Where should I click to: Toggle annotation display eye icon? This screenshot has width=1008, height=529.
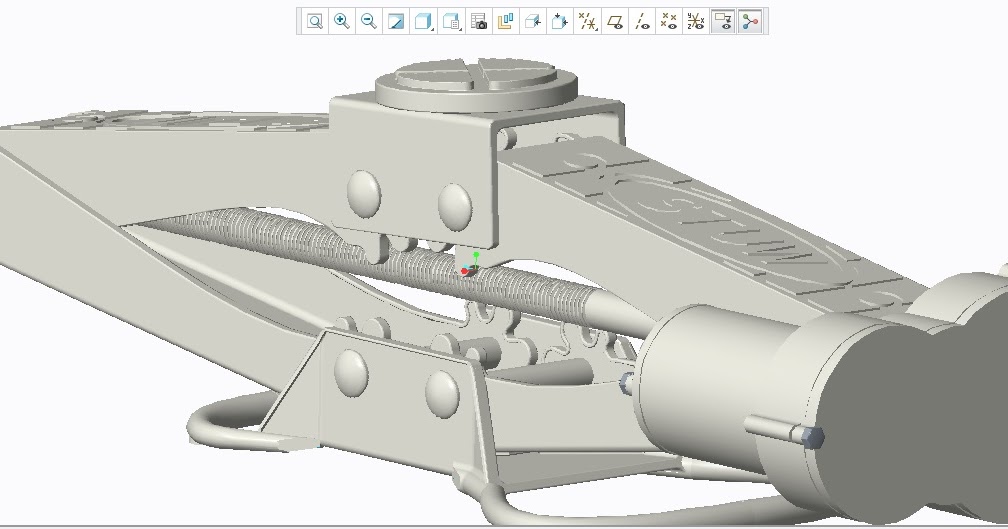[x=724, y=21]
